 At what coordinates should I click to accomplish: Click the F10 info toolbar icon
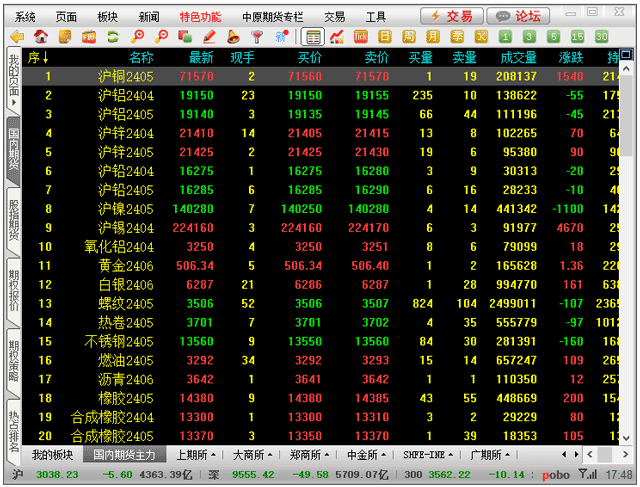point(89,37)
